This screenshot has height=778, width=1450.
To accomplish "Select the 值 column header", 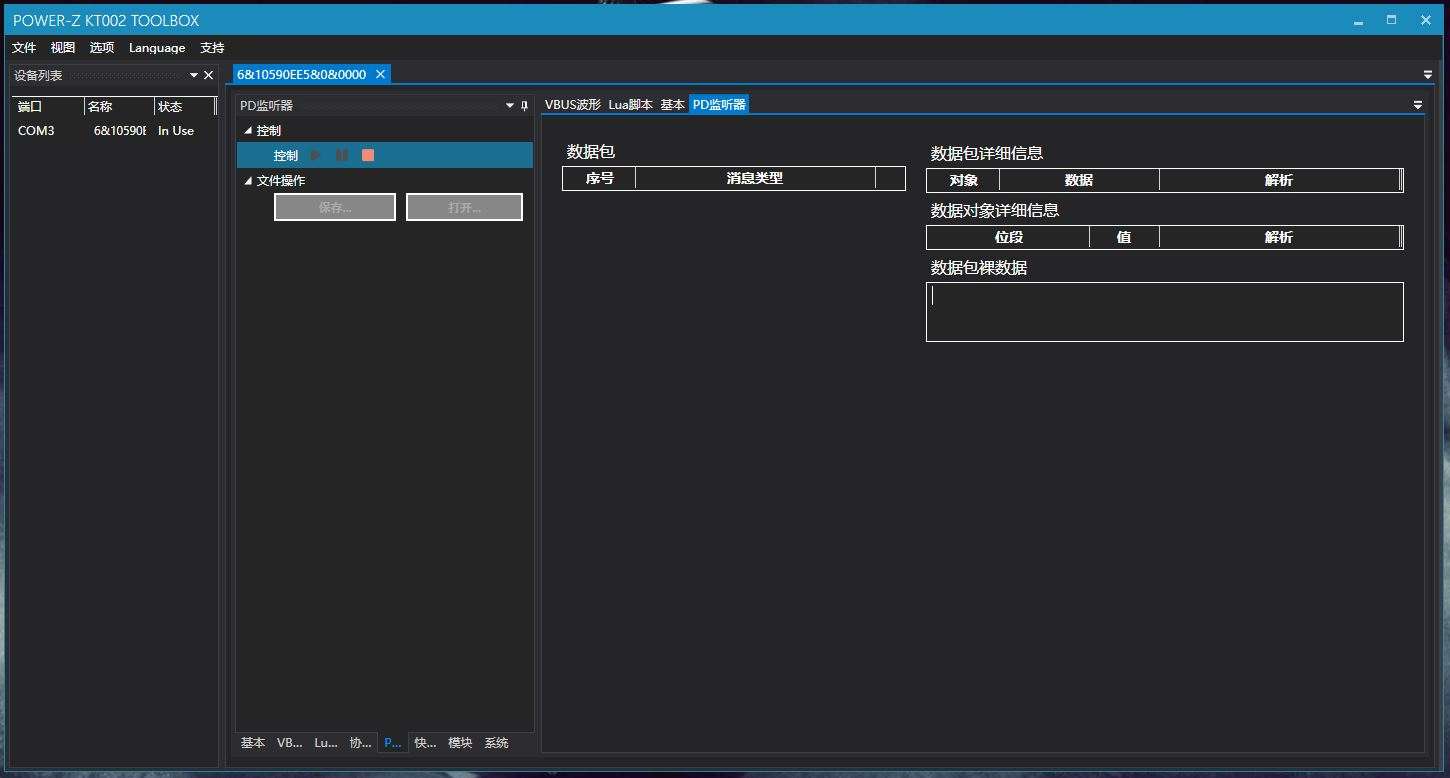I will click(1124, 238).
